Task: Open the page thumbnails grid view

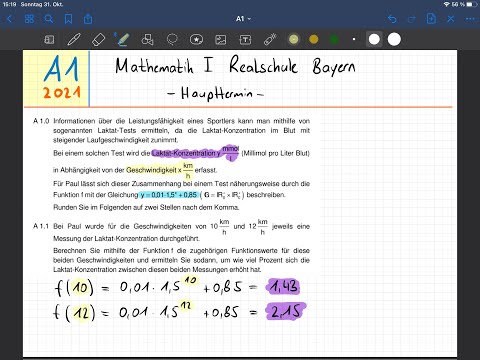Action: coord(29,19)
